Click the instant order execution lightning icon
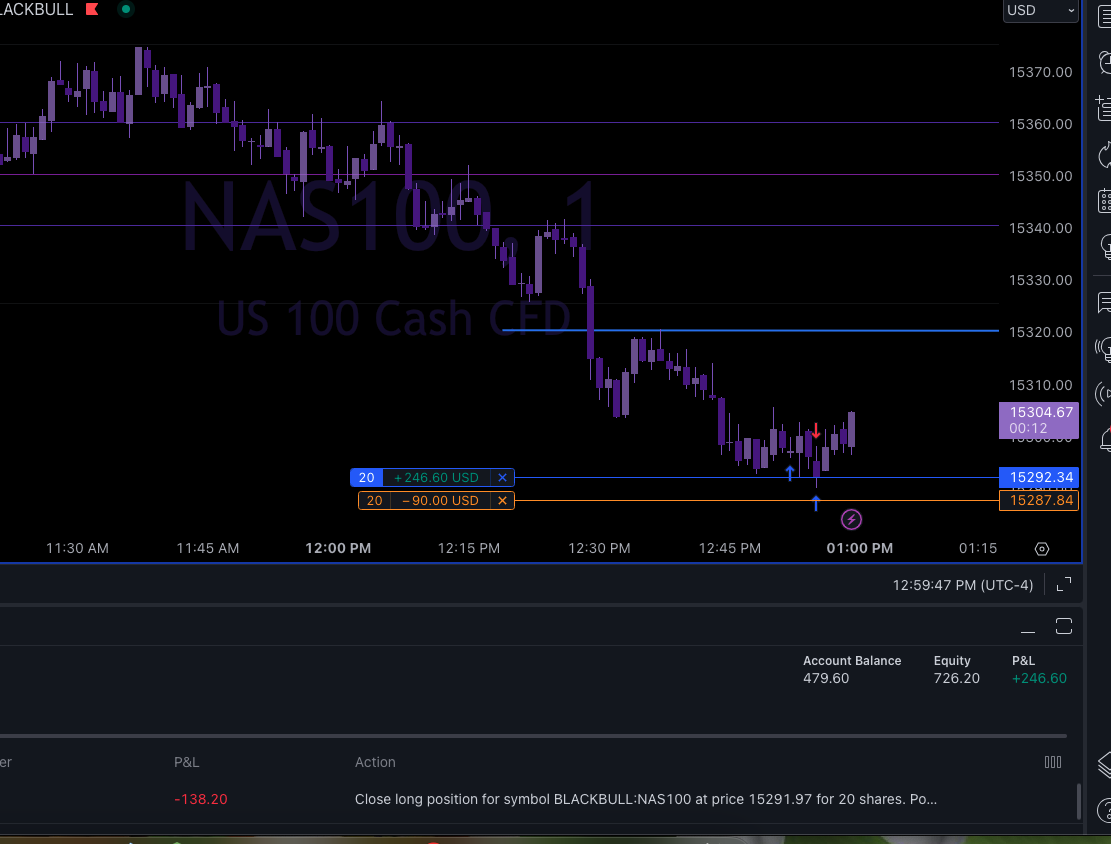Screen dimensions: 1111x844 click(851, 519)
